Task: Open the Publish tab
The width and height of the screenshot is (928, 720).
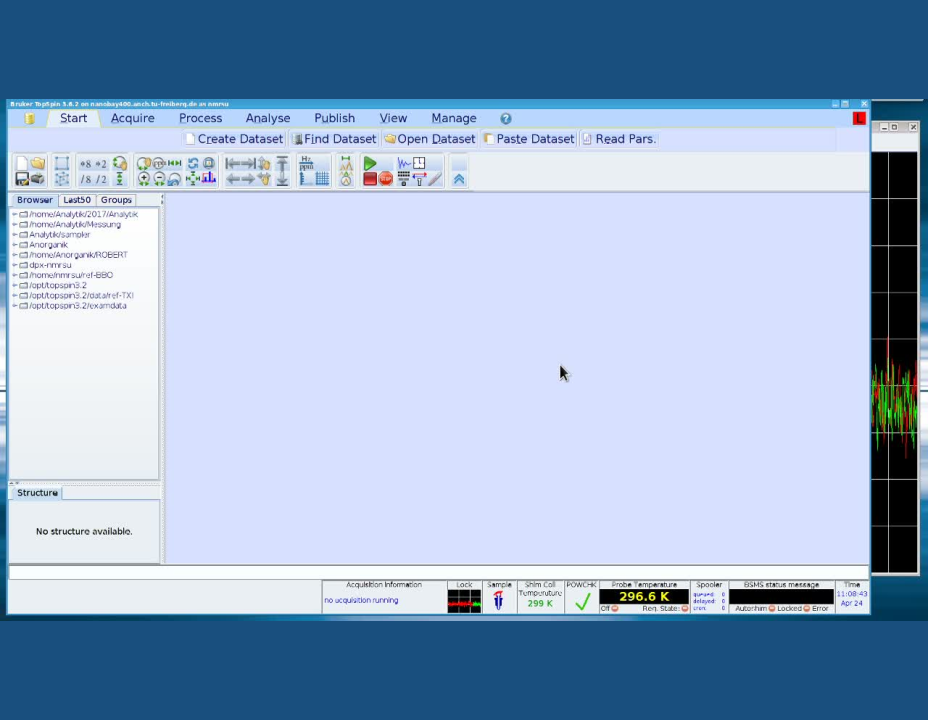Action: click(334, 118)
